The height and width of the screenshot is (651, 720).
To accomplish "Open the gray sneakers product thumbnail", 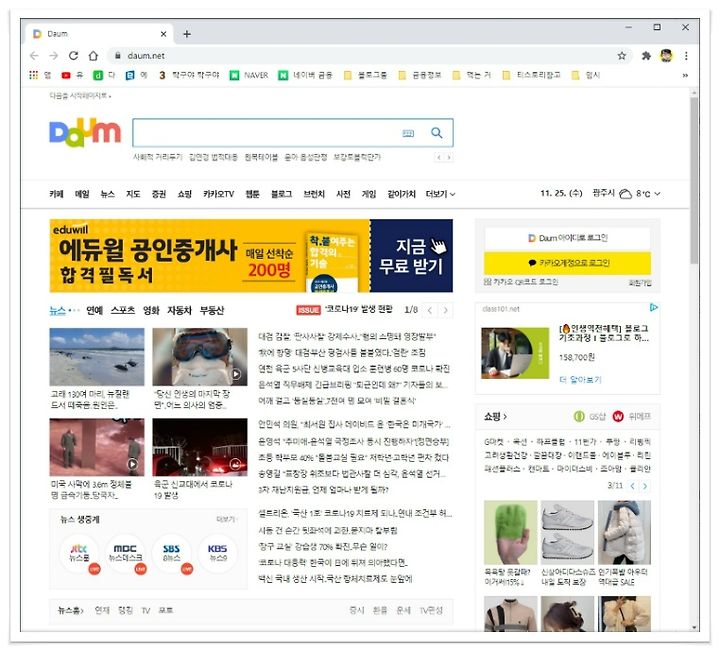I will pos(567,533).
